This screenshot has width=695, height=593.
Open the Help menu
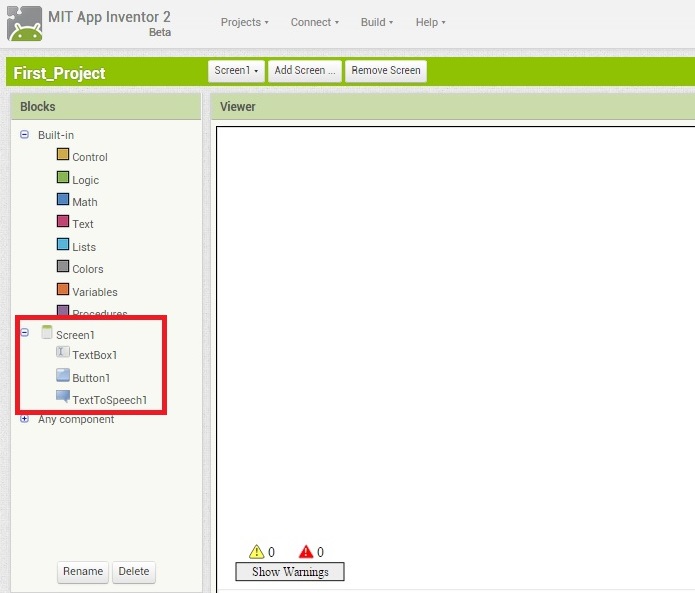(x=430, y=22)
